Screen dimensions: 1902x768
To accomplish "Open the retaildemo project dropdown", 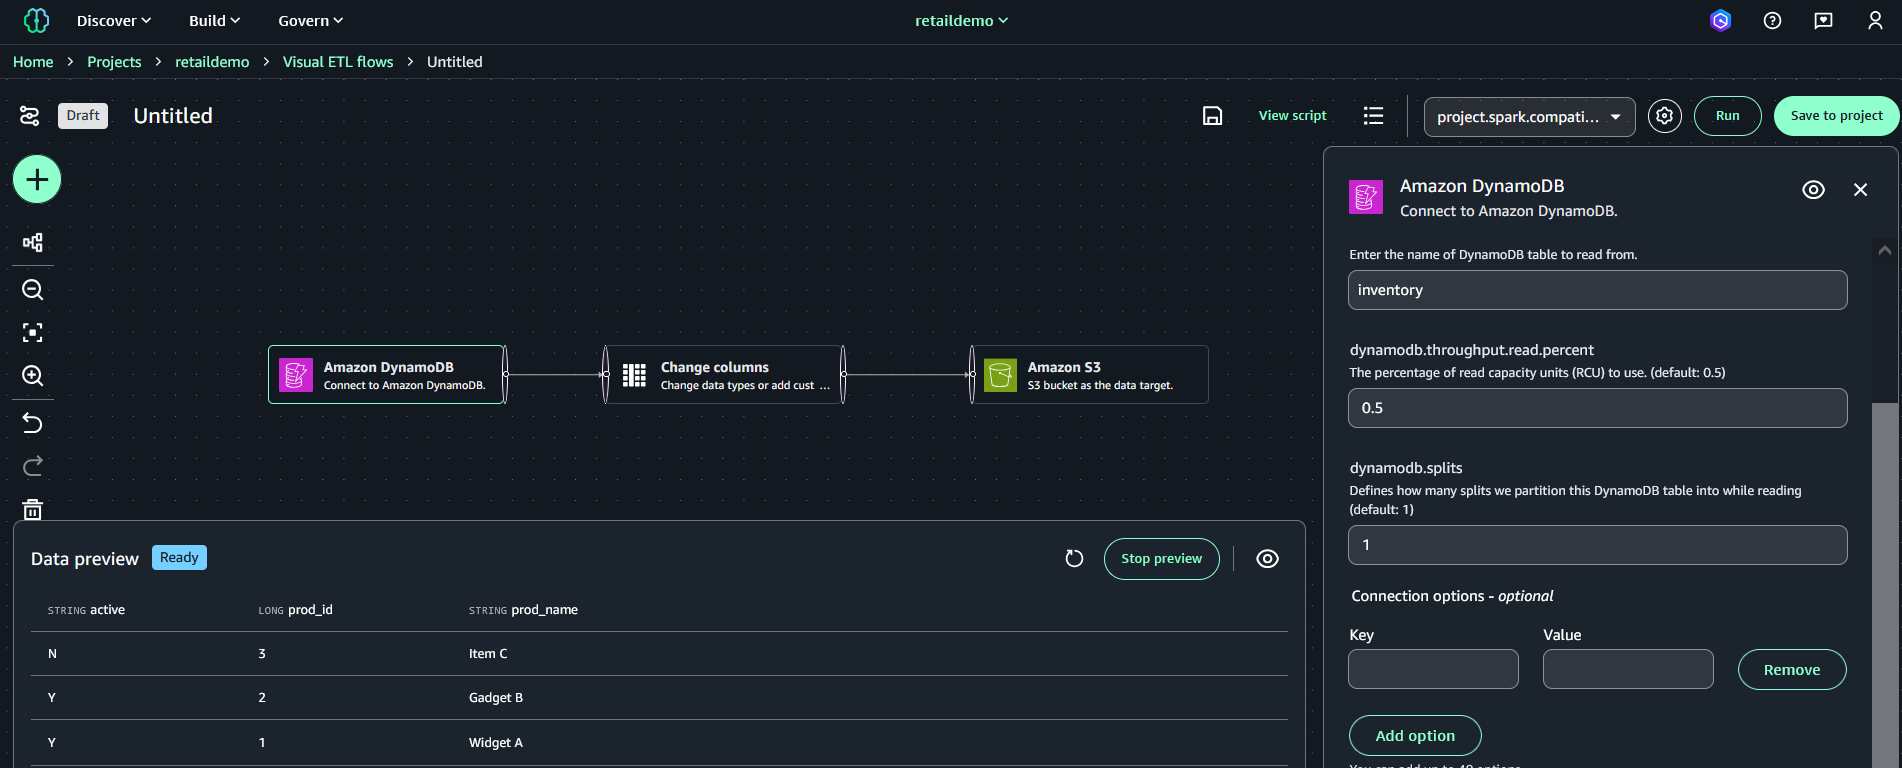I will (x=961, y=21).
